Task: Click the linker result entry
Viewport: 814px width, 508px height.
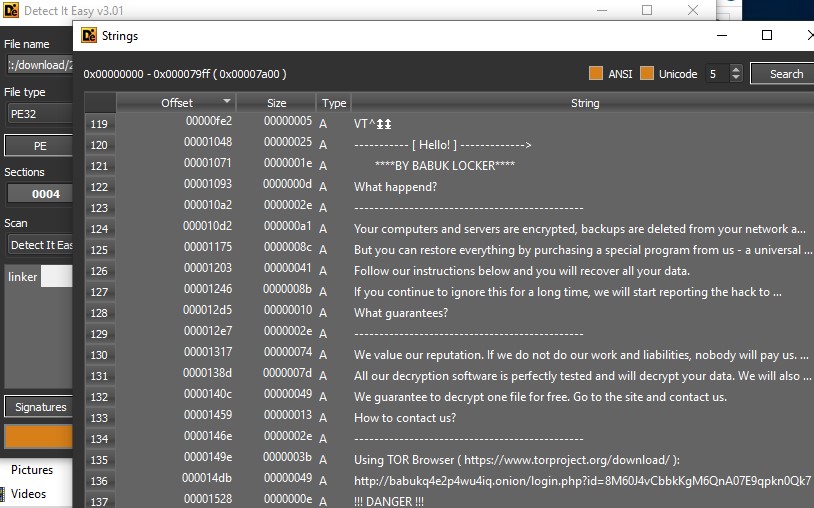Action: (x=22, y=277)
